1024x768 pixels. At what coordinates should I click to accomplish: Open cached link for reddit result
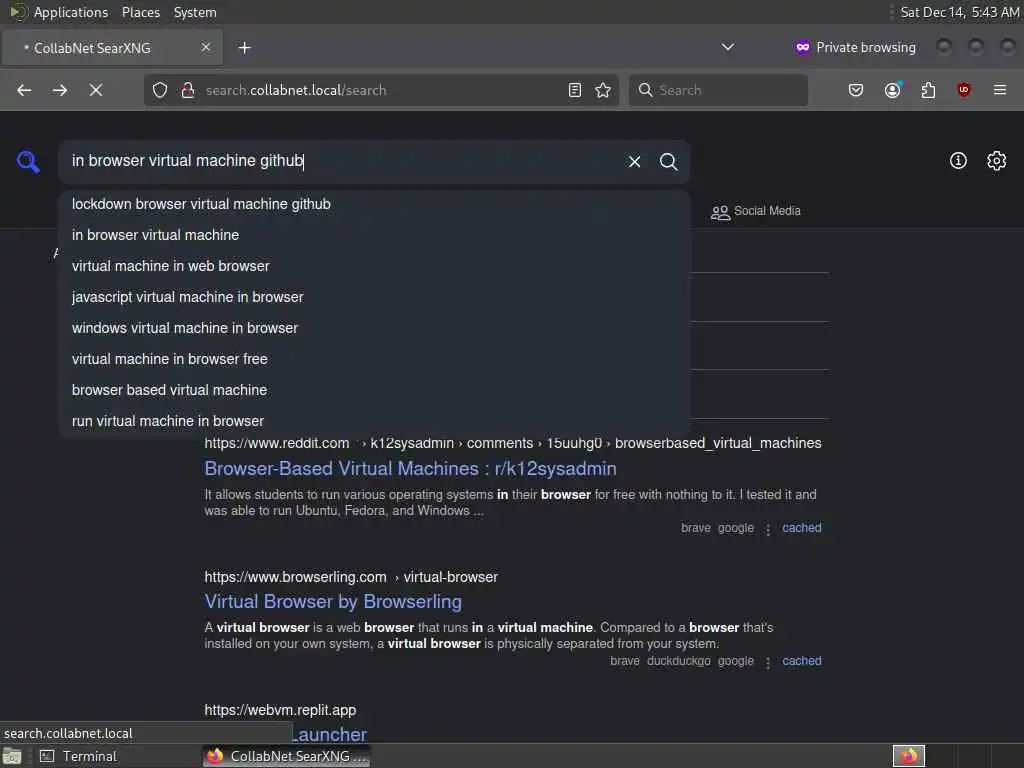801,528
